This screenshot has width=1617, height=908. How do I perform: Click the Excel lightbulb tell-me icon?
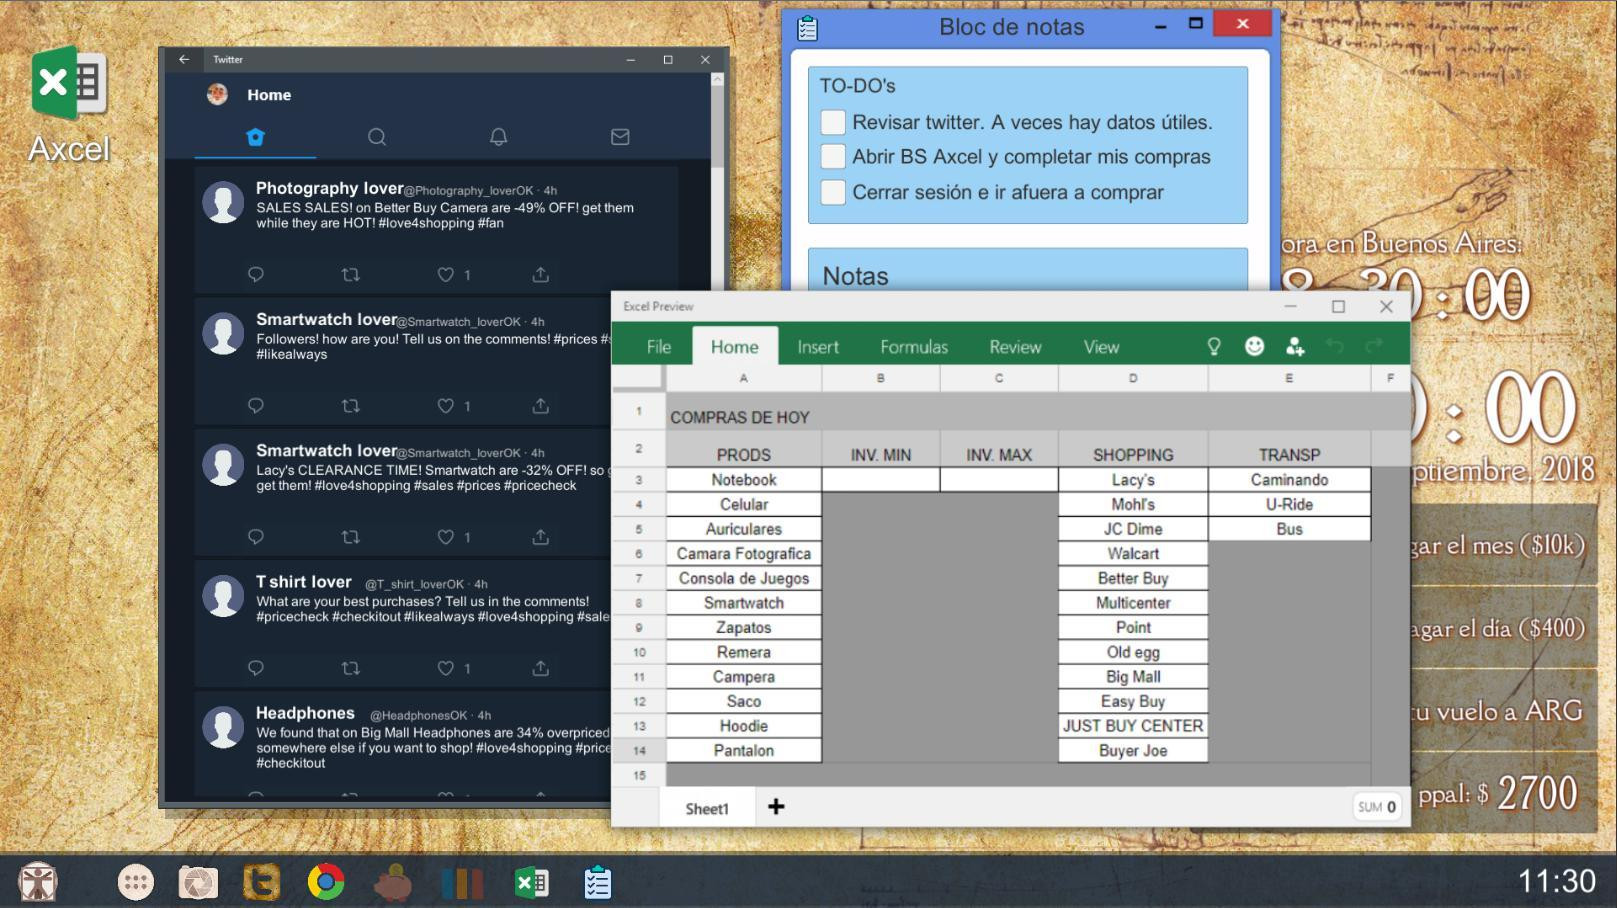pyautogui.click(x=1214, y=346)
